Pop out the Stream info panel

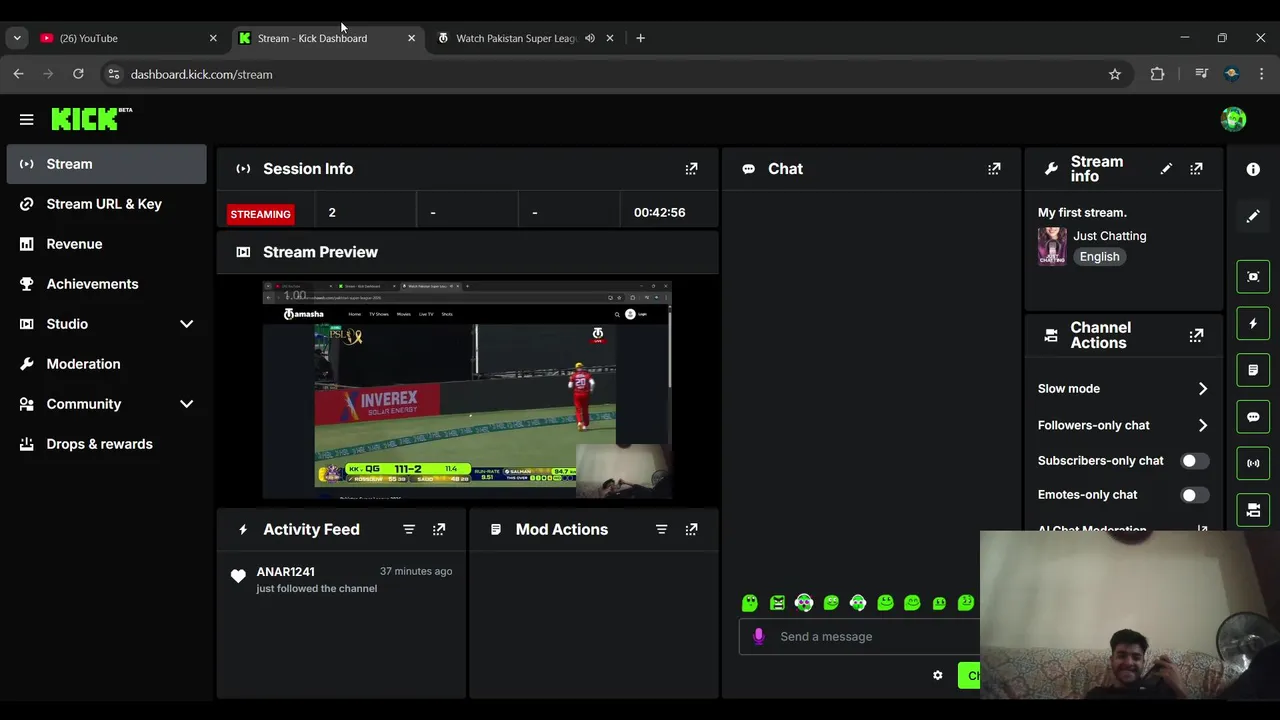[1196, 169]
